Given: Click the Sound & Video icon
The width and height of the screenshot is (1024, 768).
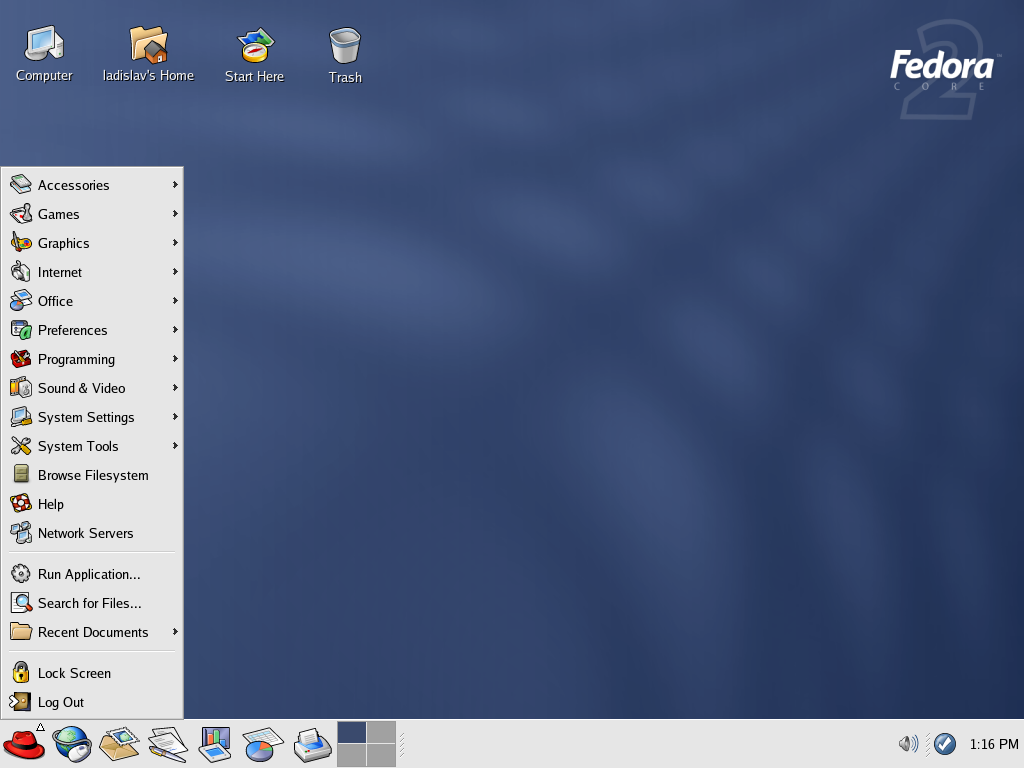Looking at the screenshot, I should [x=21, y=388].
